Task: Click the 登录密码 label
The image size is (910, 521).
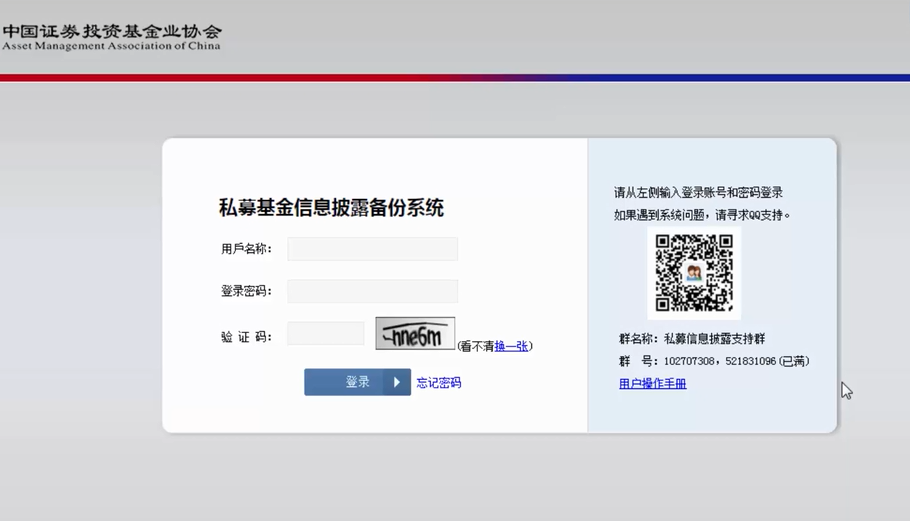Action: (x=246, y=291)
